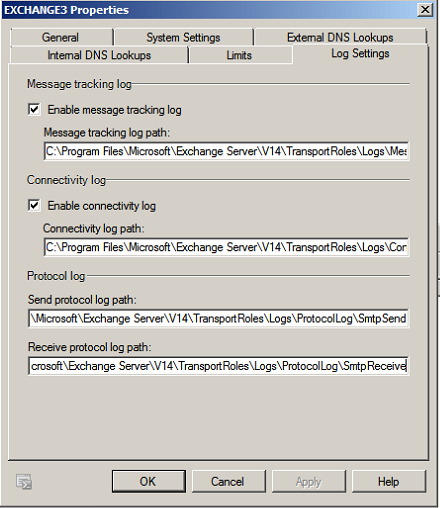Image resolution: width=440 pixels, height=508 pixels.
Task: Go to the Internal DNS Lookups tab
Action: pyautogui.click(x=99, y=55)
